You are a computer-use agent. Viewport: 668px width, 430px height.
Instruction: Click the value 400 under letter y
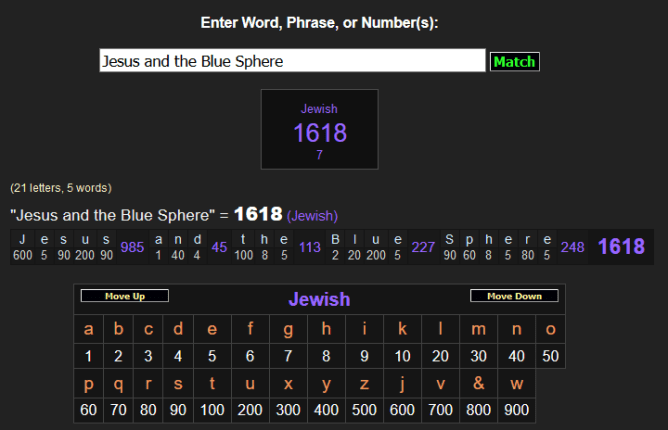click(326, 410)
